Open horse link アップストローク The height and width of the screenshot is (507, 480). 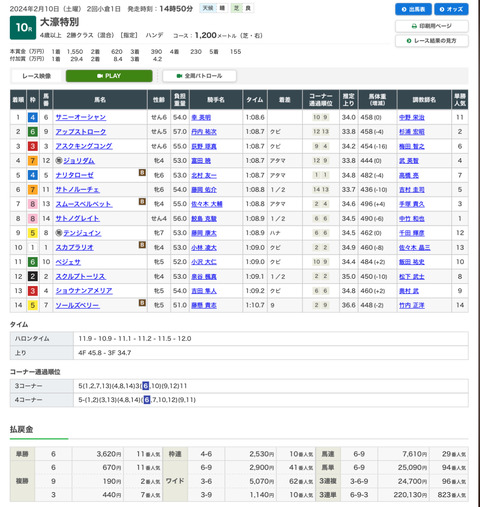pyautogui.click(x=81, y=132)
